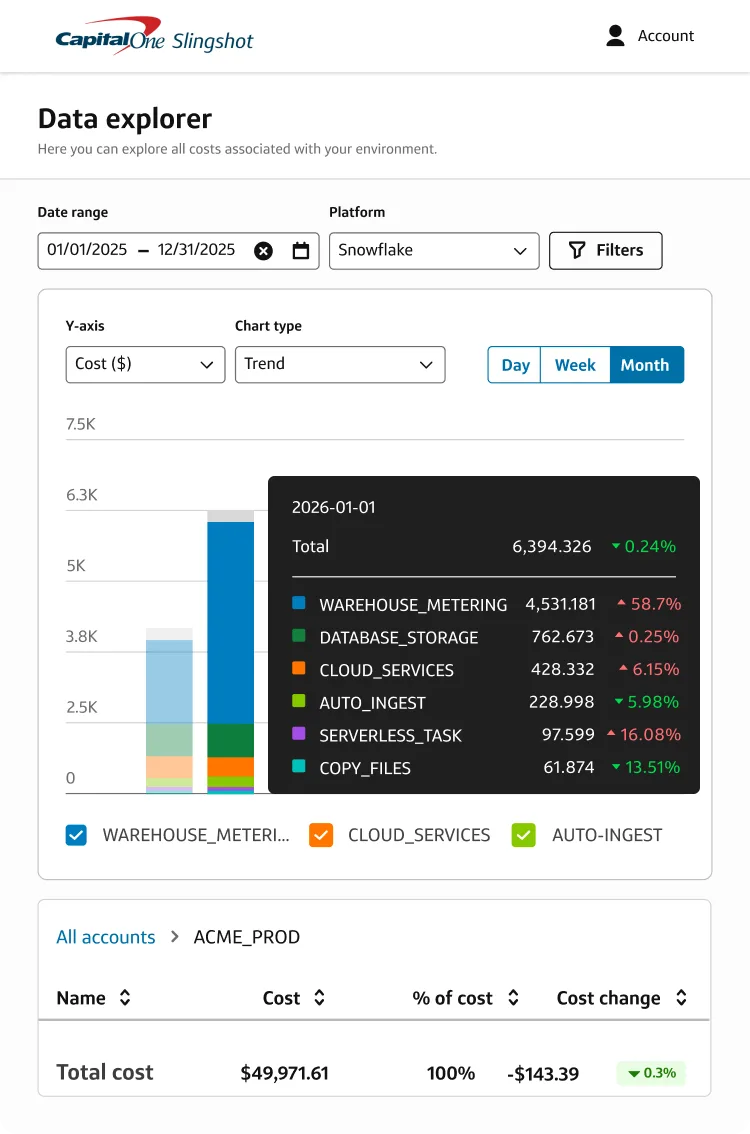Click the DATABASE_STORAGE value 762.673
Image resolution: width=750 pixels, height=1134 pixels.
[x=563, y=636]
